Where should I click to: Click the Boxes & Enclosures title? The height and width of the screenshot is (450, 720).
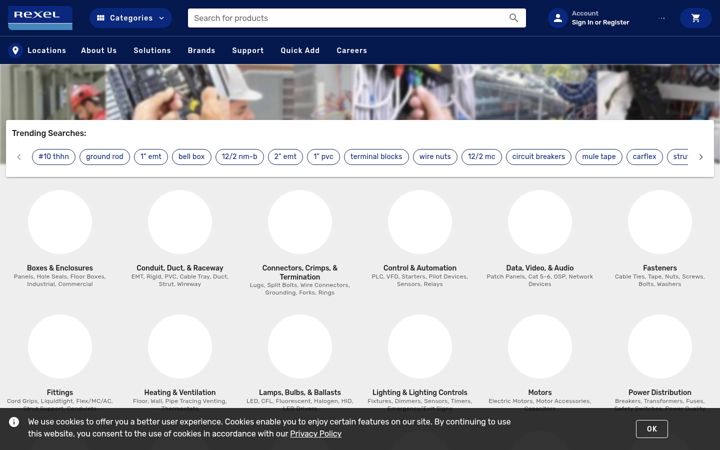[x=60, y=268]
